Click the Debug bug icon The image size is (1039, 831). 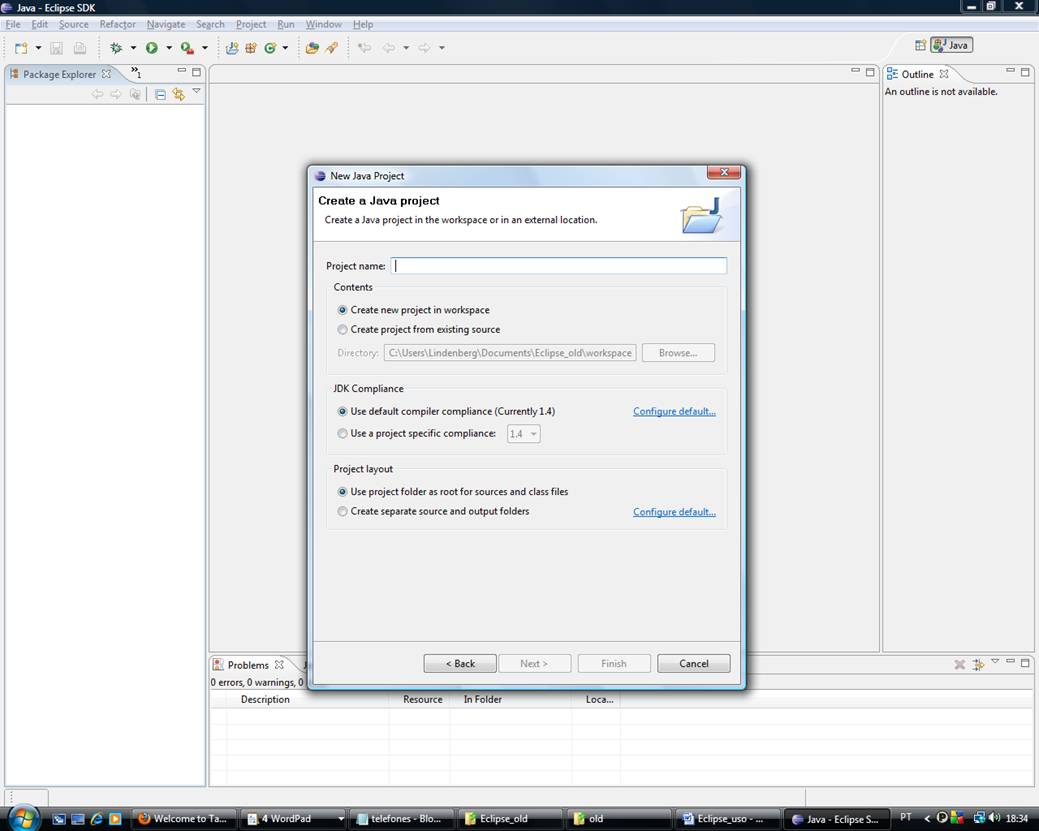coord(116,48)
